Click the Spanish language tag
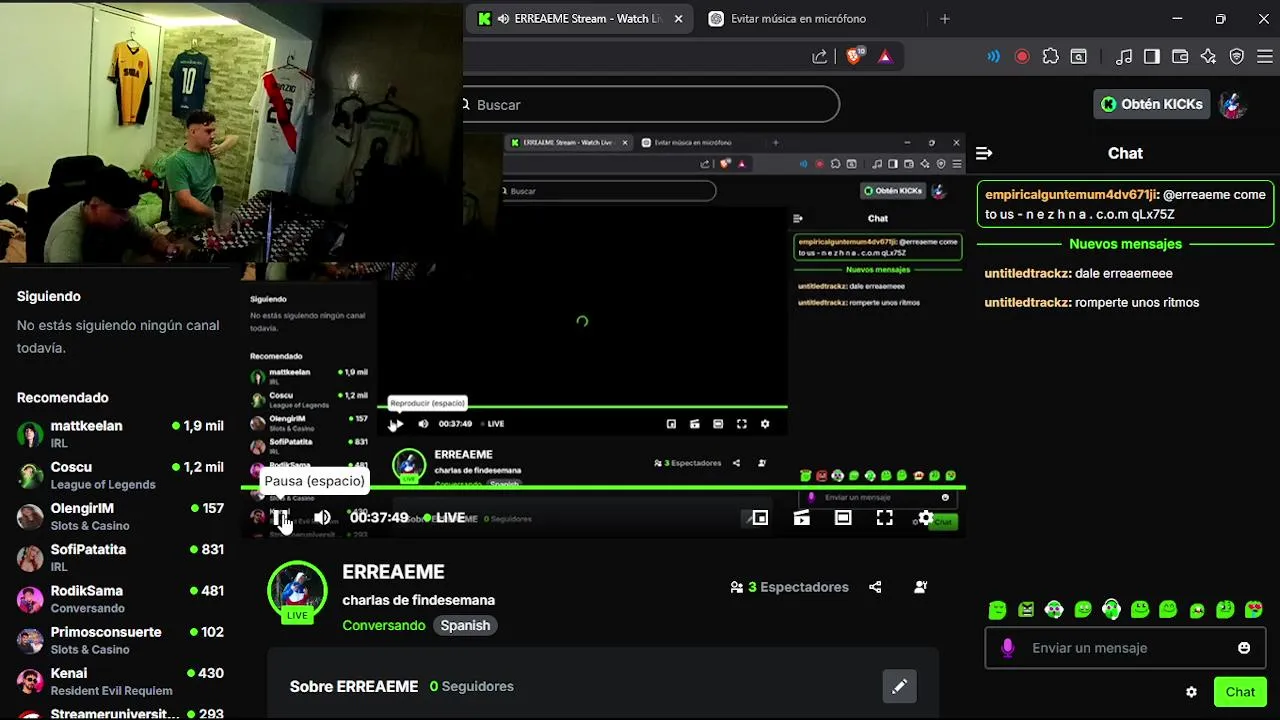 tap(465, 625)
